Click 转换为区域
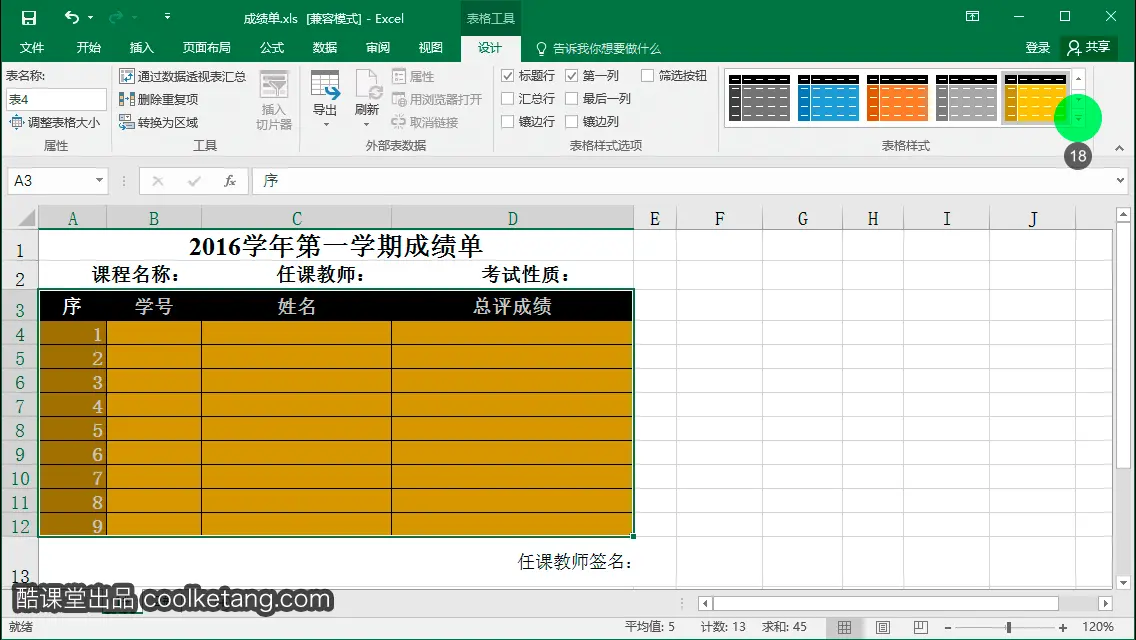 159,122
